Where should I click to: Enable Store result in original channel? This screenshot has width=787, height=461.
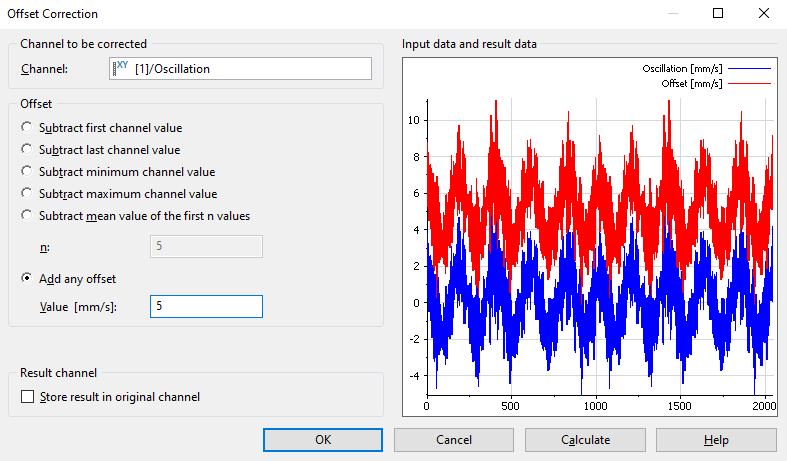(x=27, y=397)
